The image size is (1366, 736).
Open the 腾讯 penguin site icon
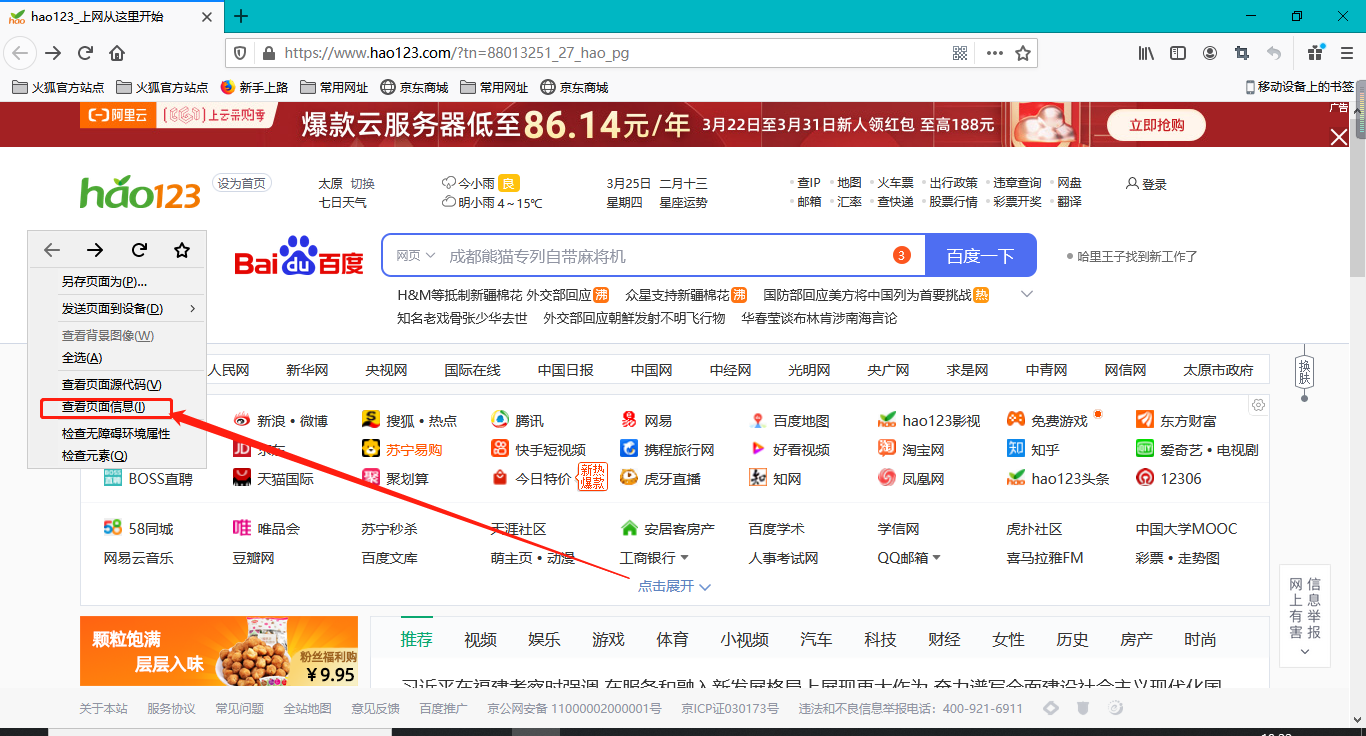[x=498, y=419]
